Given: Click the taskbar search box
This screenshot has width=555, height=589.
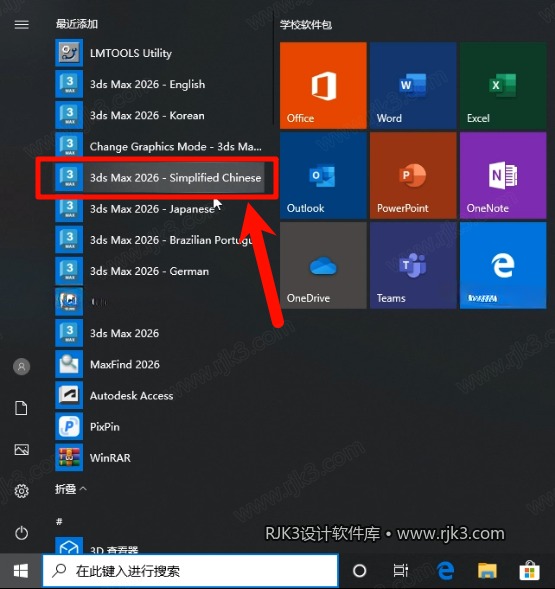Looking at the screenshot, I should 191,571.
